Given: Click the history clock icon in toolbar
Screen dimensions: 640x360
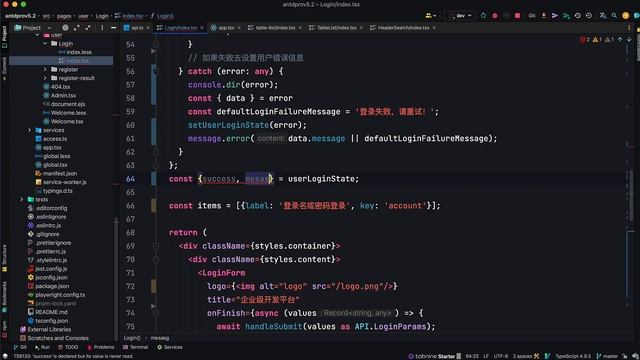Looking at the screenshot, I should pos(578,16).
